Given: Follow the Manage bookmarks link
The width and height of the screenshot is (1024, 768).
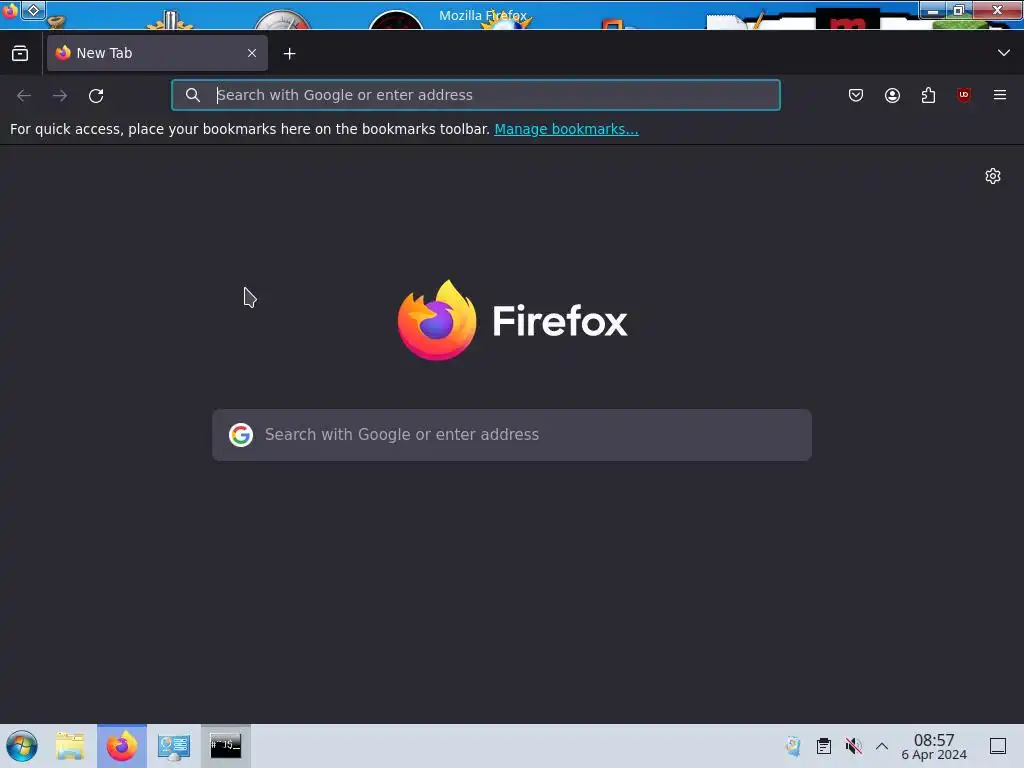Looking at the screenshot, I should (566, 129).
